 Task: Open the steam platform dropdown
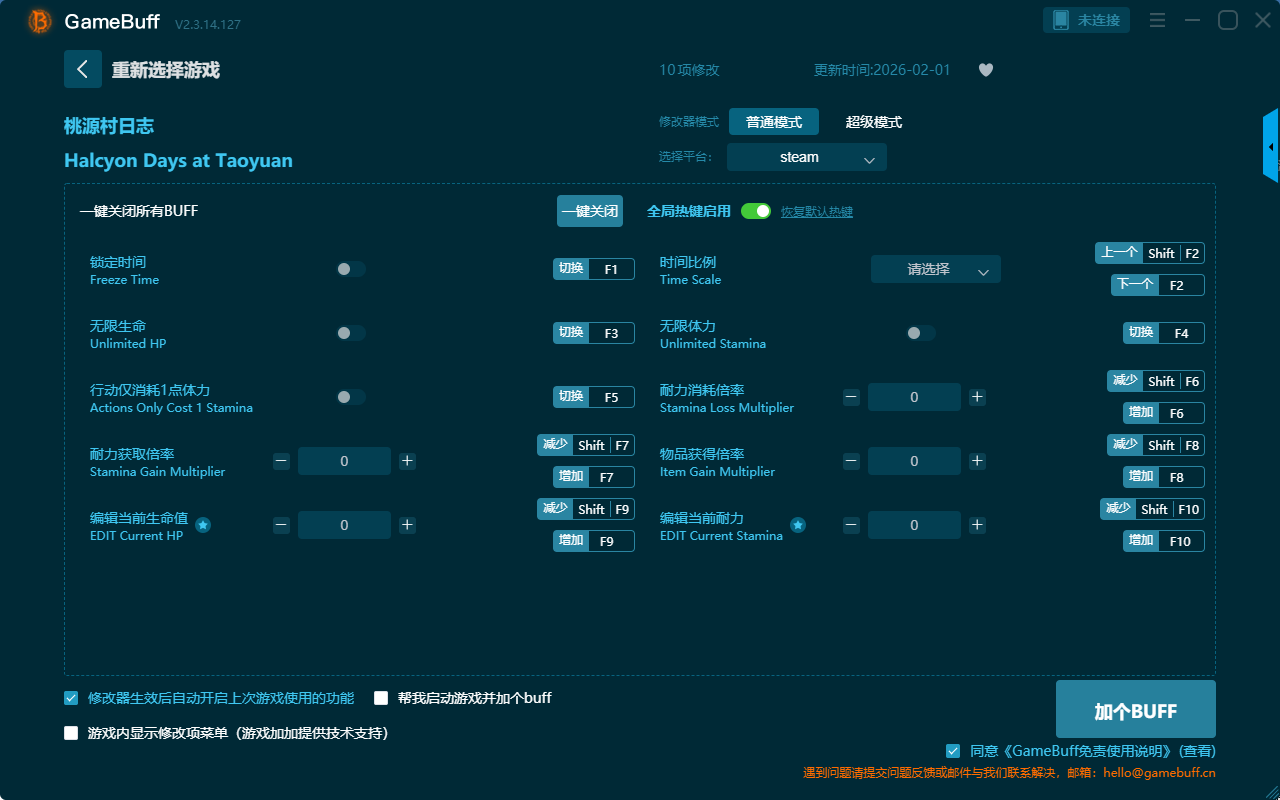tap(806, 157)
